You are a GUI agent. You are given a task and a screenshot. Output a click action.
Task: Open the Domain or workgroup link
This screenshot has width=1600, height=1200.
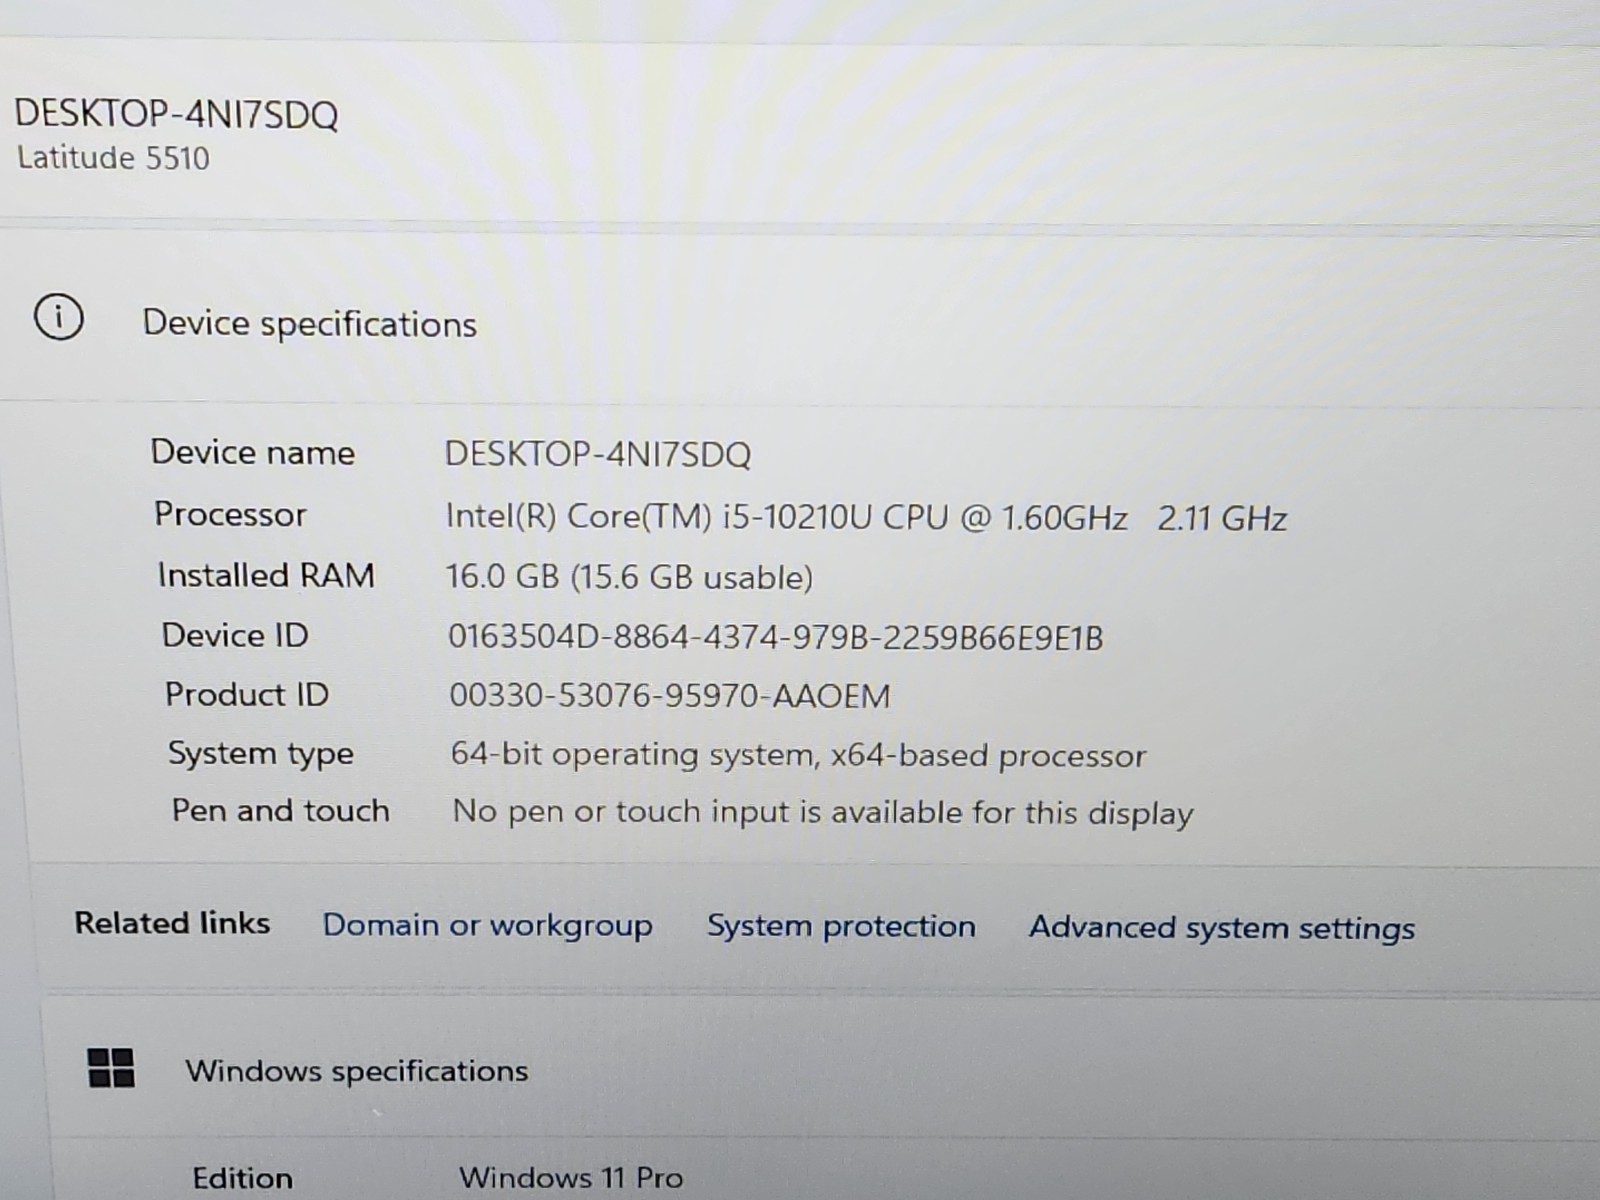[487, 926]
